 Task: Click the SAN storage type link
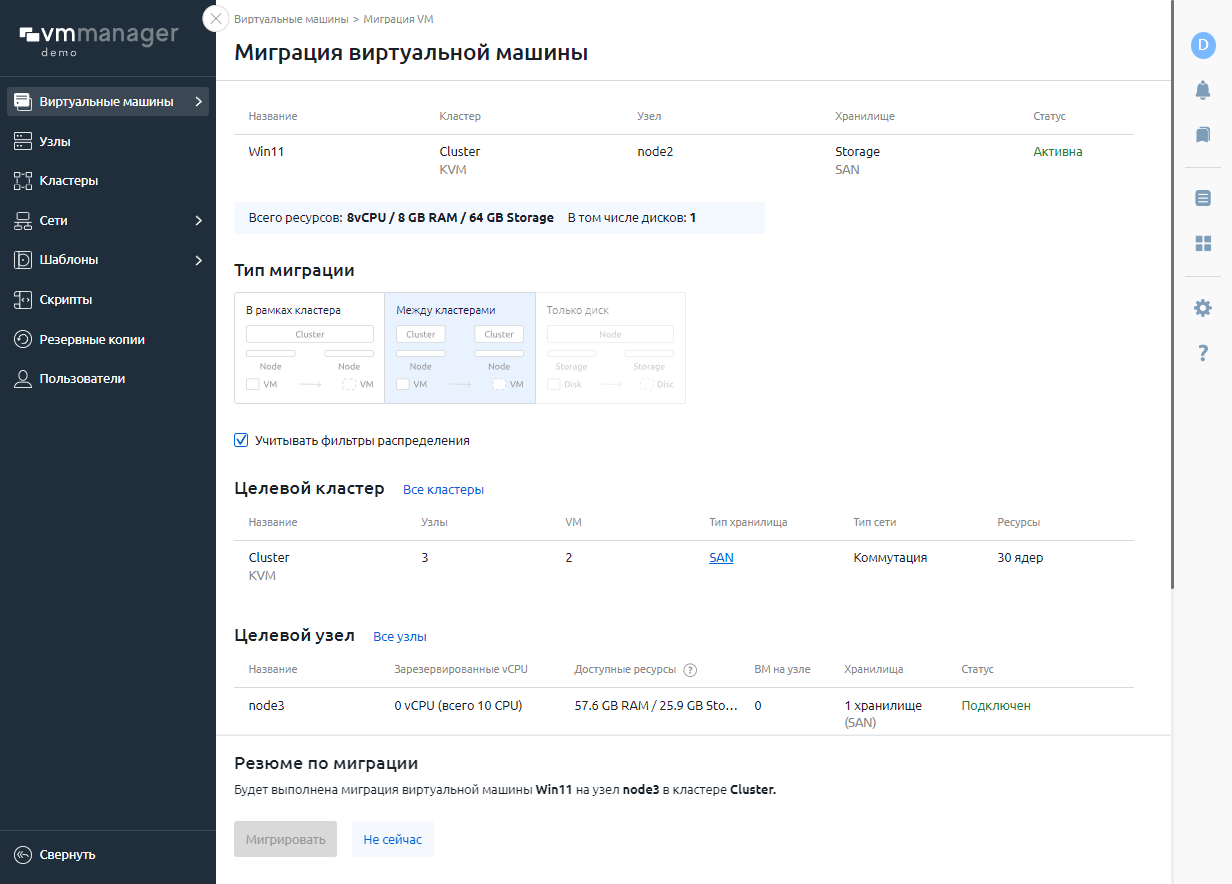coord(721,558)
